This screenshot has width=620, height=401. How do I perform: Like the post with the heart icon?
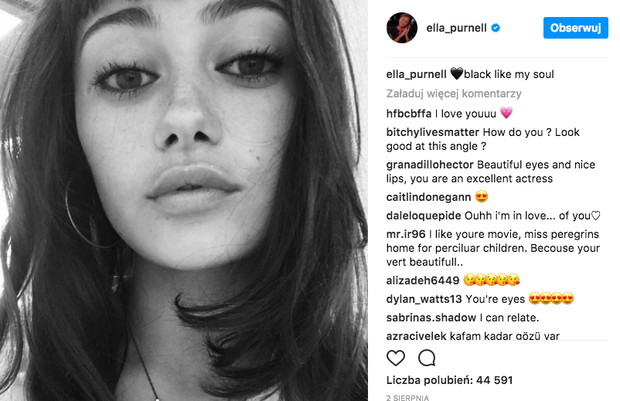tap(395, 357)
